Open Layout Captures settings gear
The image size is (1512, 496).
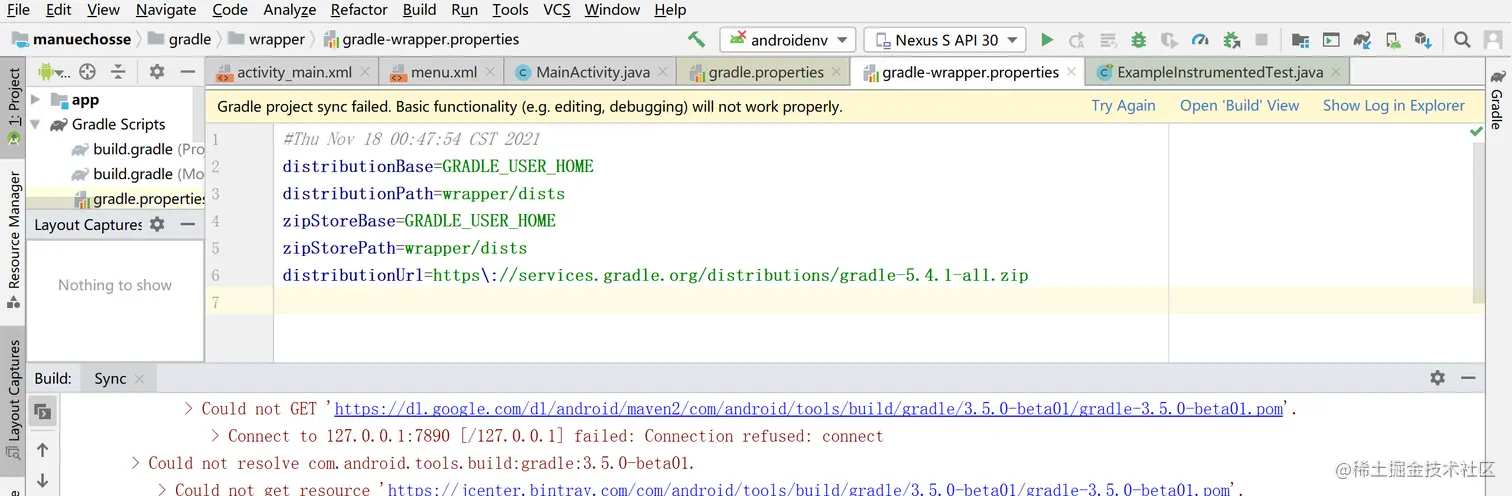click(x=157, y=225)
